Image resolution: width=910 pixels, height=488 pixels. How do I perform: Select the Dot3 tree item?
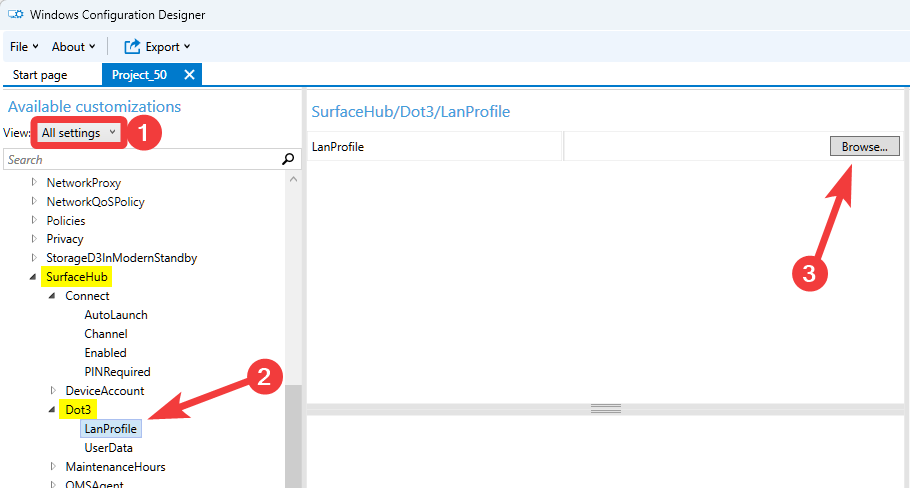click(x=78, y=410)
